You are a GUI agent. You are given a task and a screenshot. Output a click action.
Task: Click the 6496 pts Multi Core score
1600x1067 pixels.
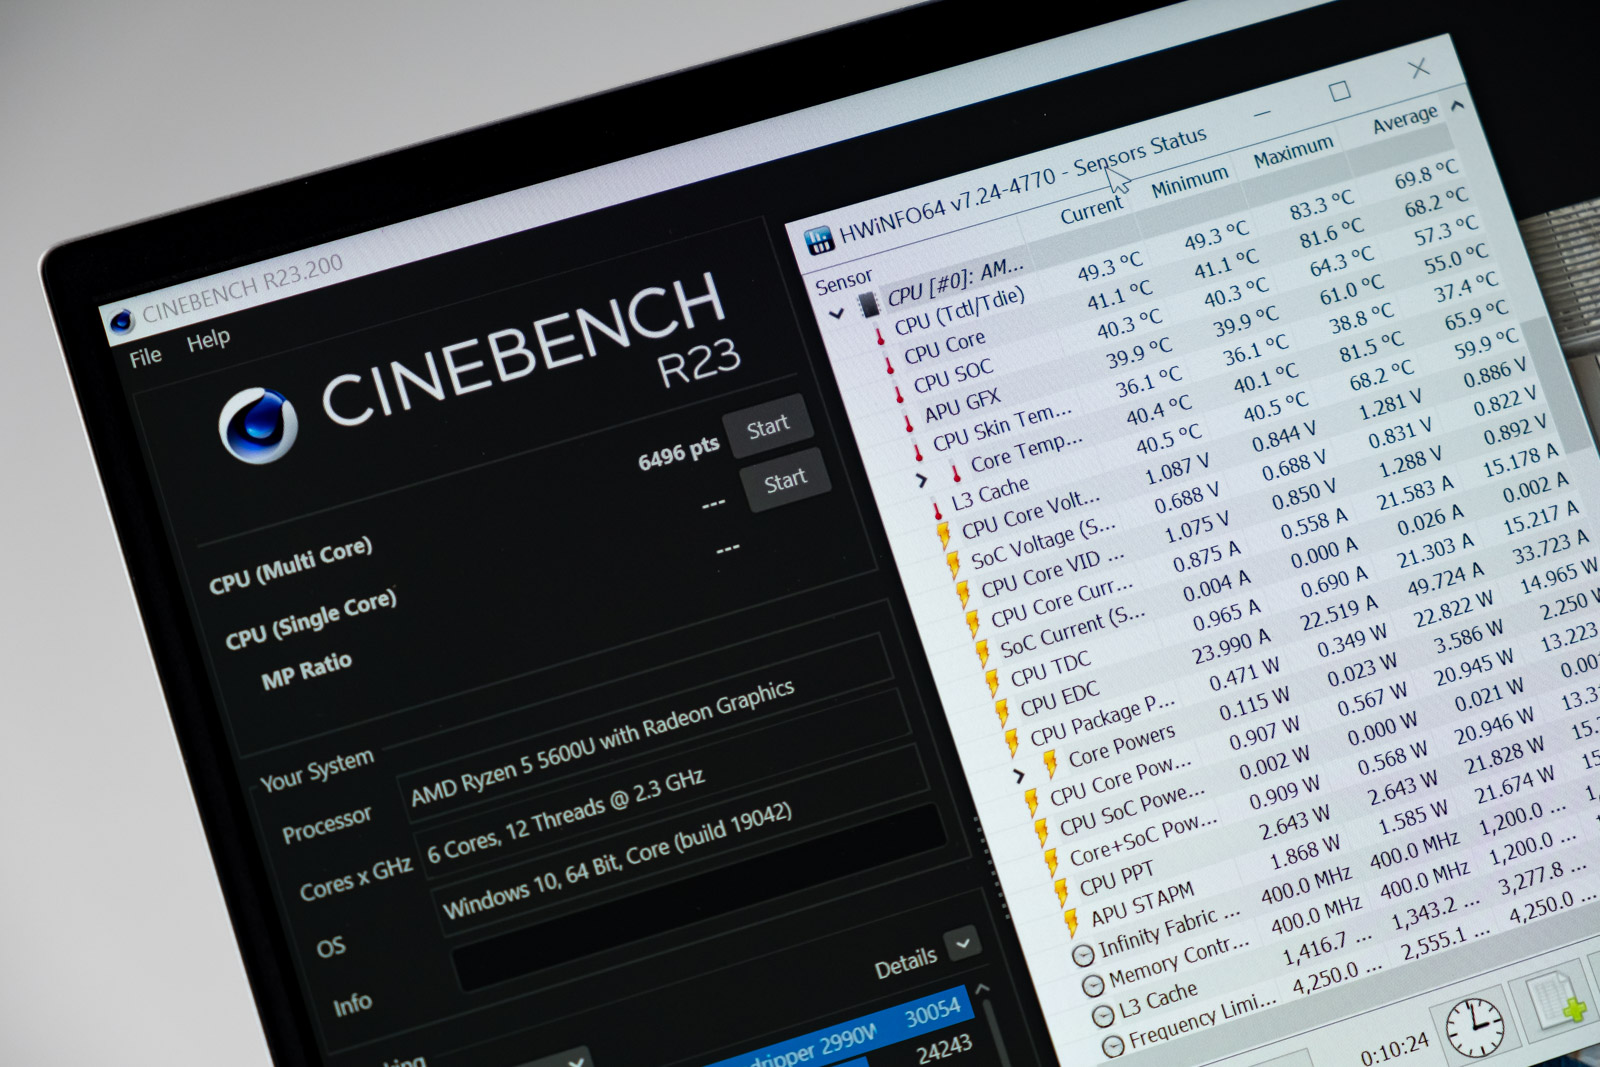click(678, 454)
